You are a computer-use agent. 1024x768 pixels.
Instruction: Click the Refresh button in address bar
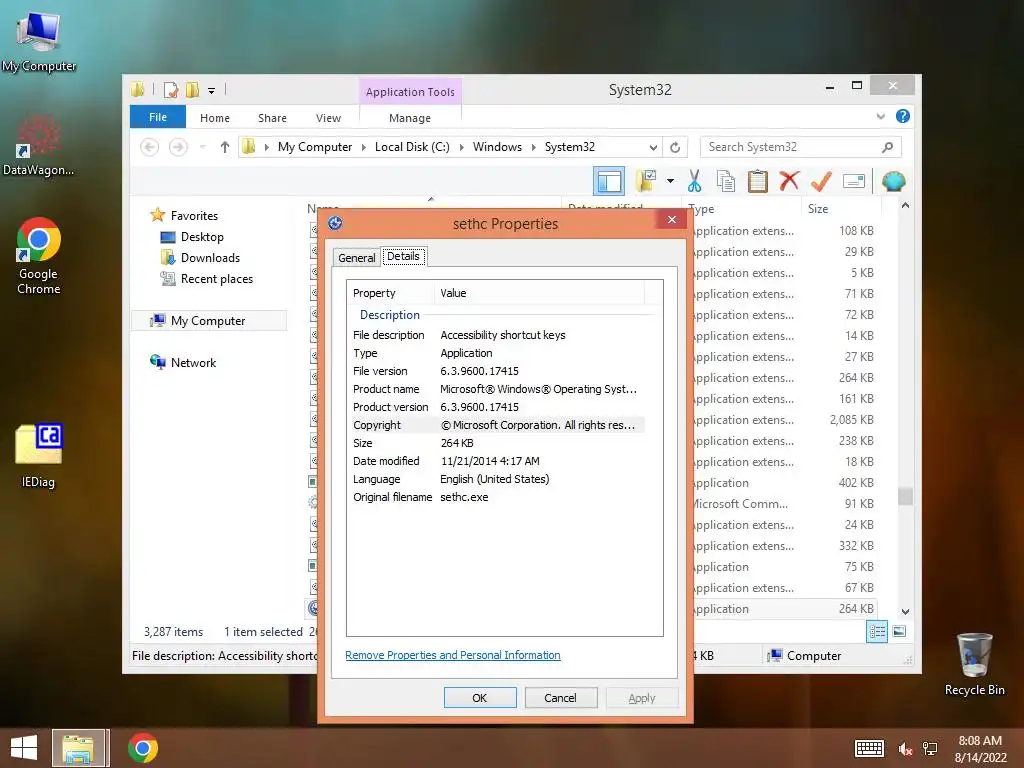pyautogui.click(x=675, y=147)
